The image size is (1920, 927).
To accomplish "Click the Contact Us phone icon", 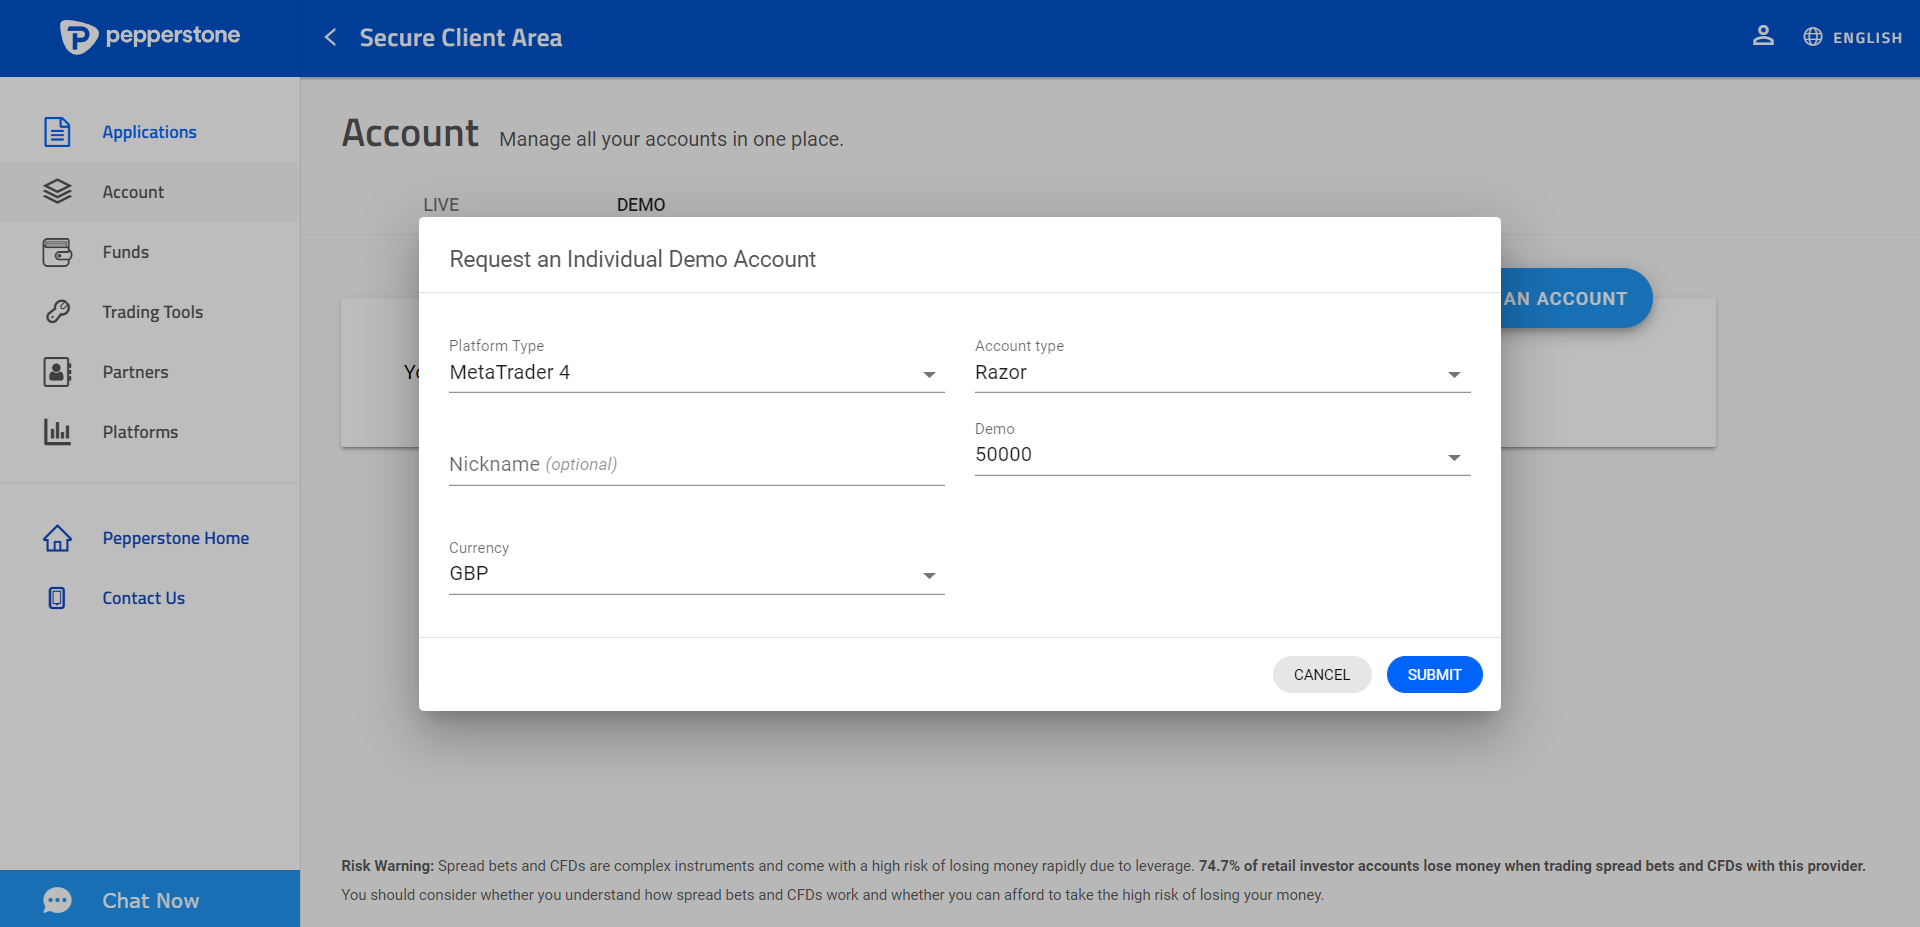I will click(x=57, y=598).
